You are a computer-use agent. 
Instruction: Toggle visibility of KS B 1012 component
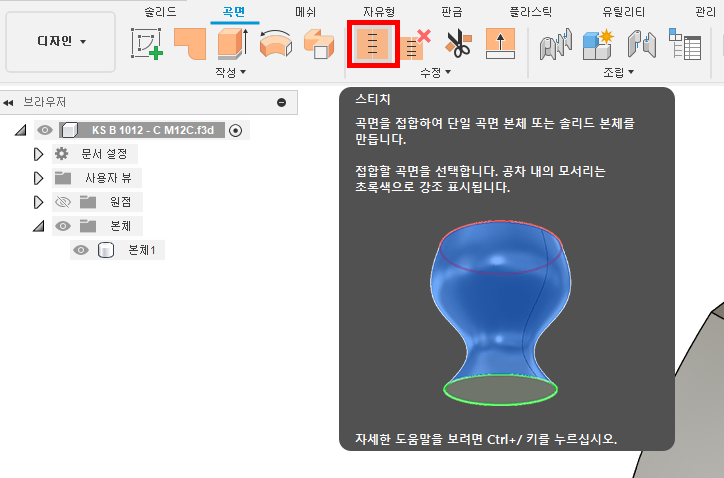click(45, 131)
